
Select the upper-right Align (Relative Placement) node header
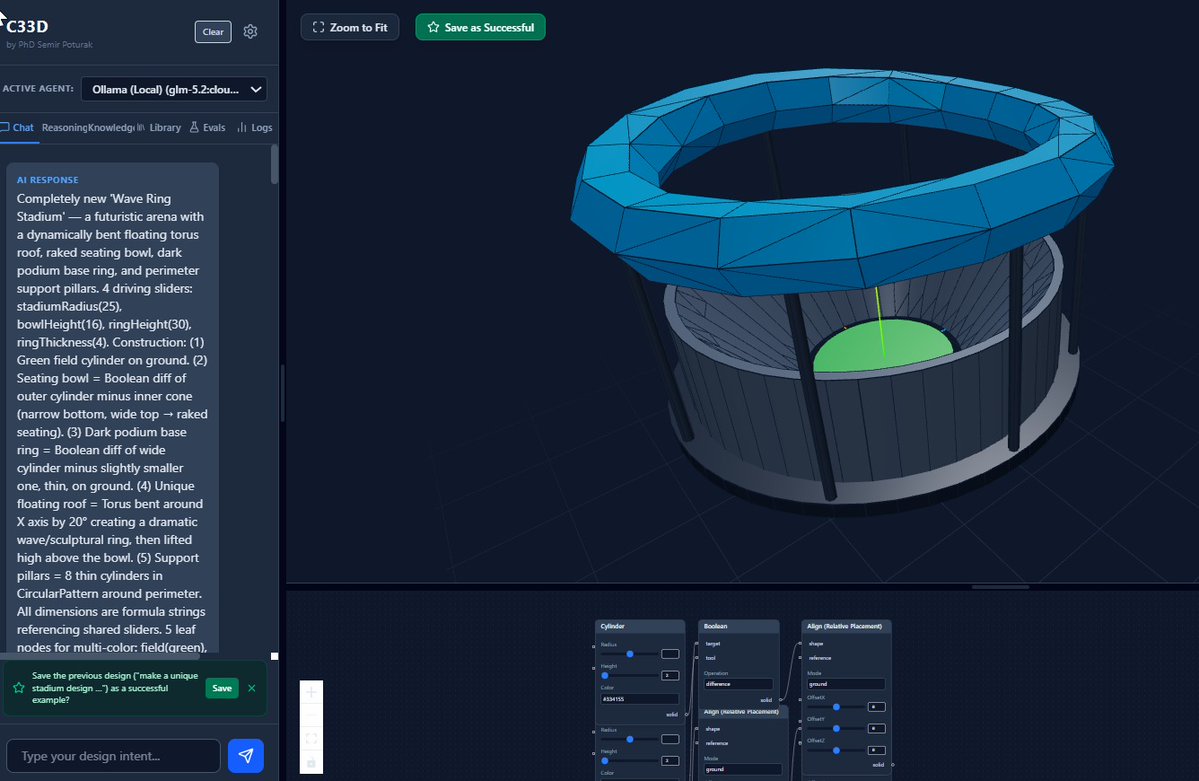(x=846, y=626)
